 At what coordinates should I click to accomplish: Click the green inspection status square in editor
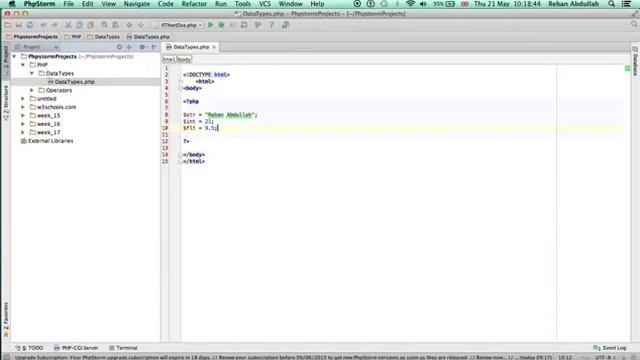[627, 69]
